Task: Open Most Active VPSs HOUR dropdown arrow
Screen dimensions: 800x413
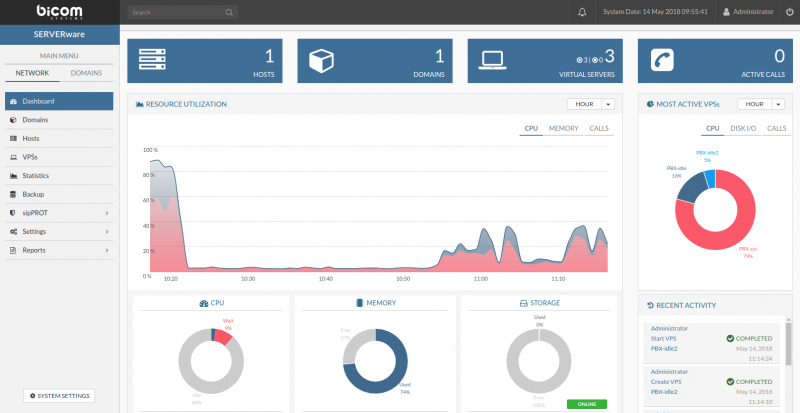Action: pos(778,104)
